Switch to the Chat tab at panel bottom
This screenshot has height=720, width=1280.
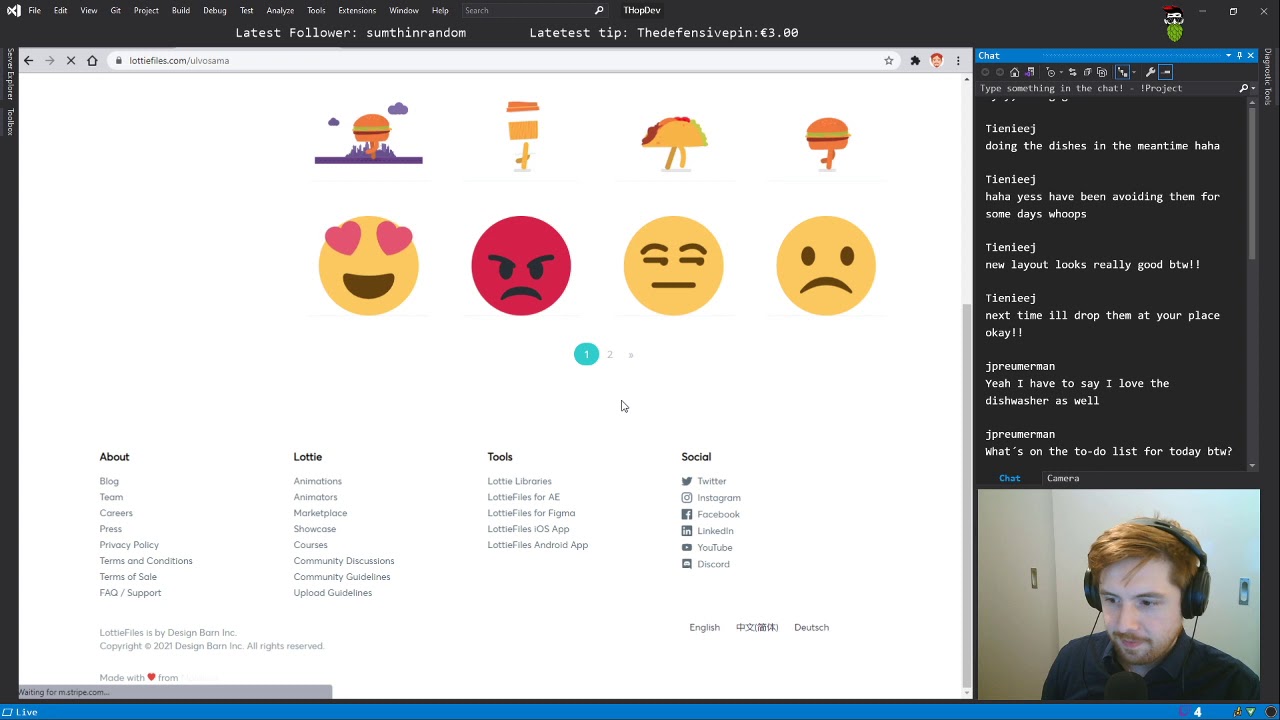(x=1010, y=478)
